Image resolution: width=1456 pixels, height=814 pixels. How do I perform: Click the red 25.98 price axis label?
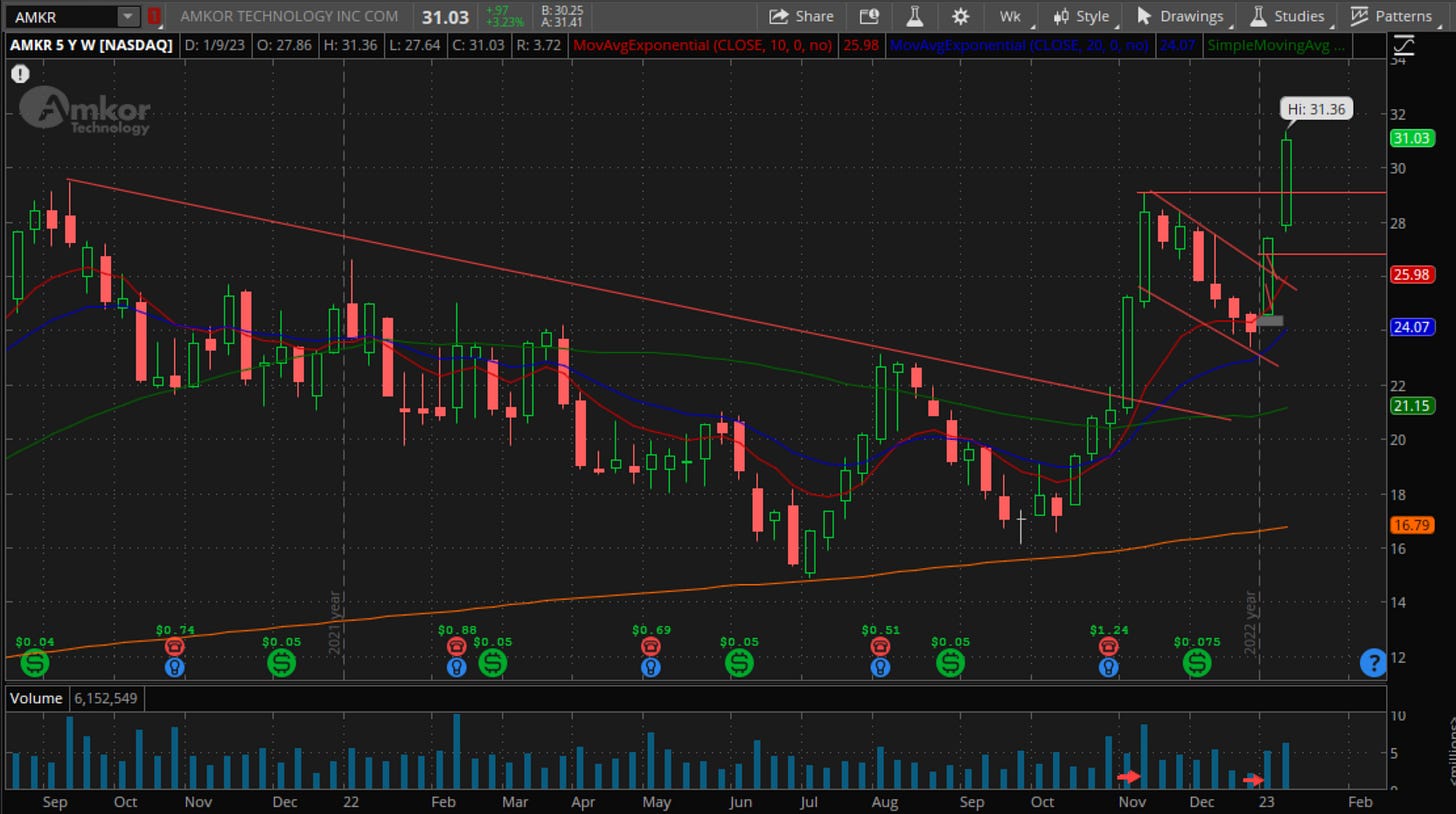pos(1412,274)
